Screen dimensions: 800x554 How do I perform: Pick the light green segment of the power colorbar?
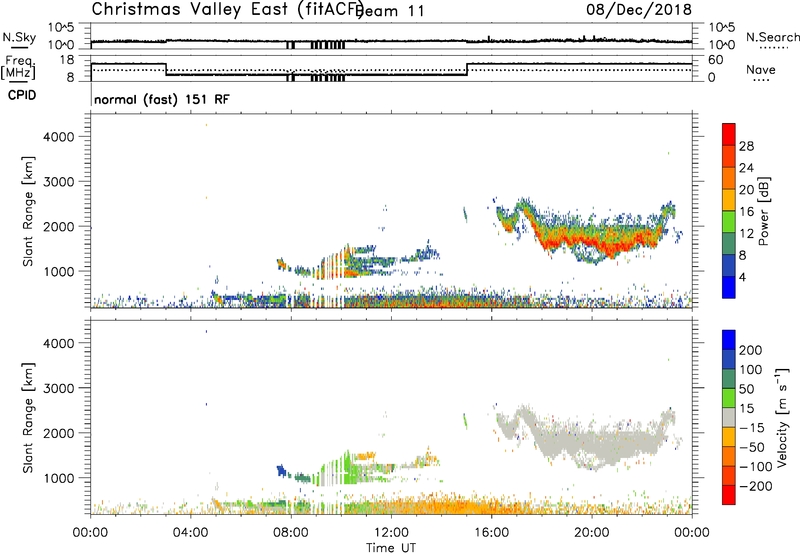tap(729, 222)
